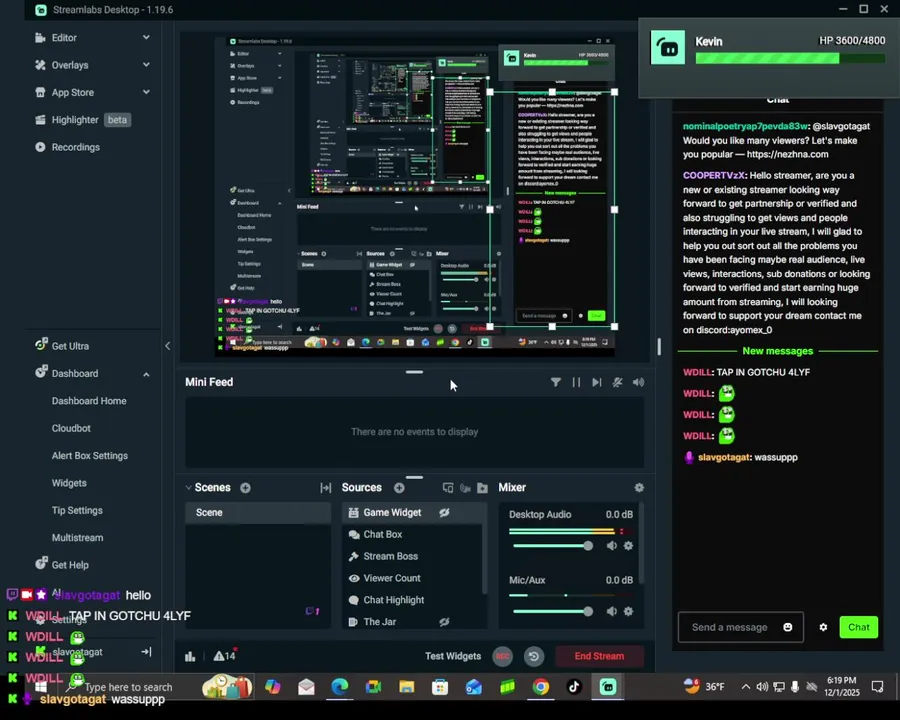Start recording with REC button
The height and width of the screenshot is (720, 900).
pyautogui.click(x=503, y=656)
